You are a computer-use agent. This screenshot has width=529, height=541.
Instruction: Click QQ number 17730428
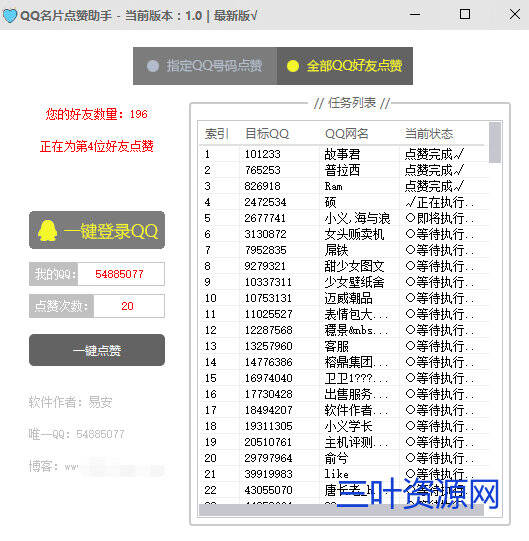[268, 394]
